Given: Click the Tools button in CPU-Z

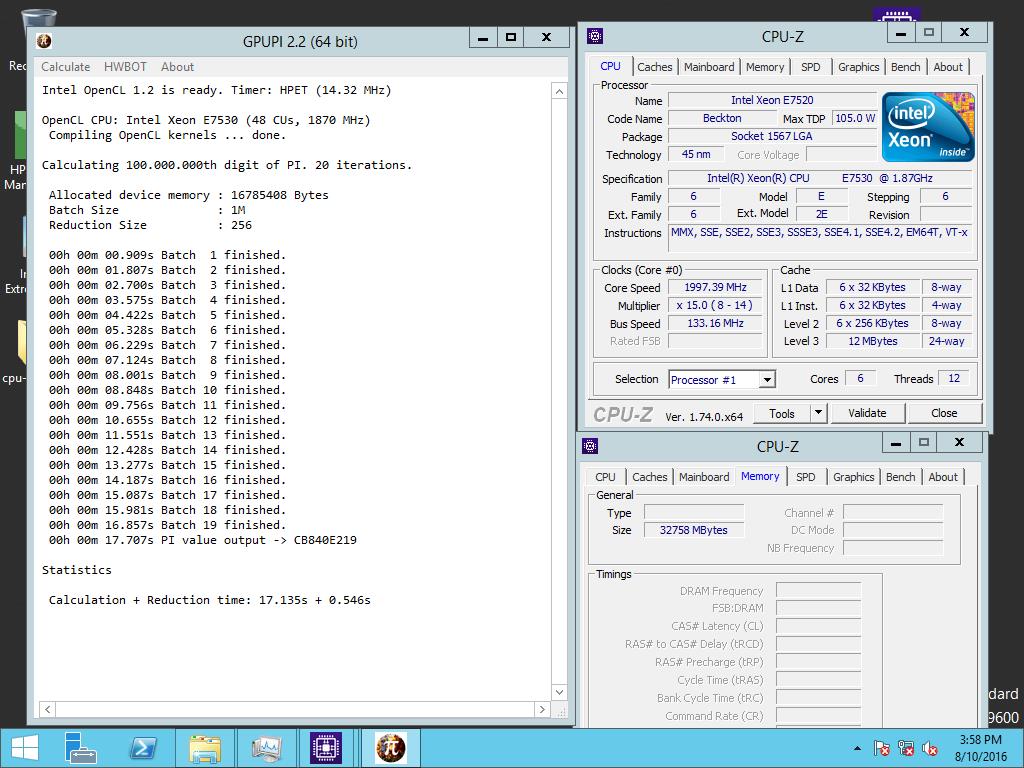Looking at the screenshot, I should pos(782,413).
